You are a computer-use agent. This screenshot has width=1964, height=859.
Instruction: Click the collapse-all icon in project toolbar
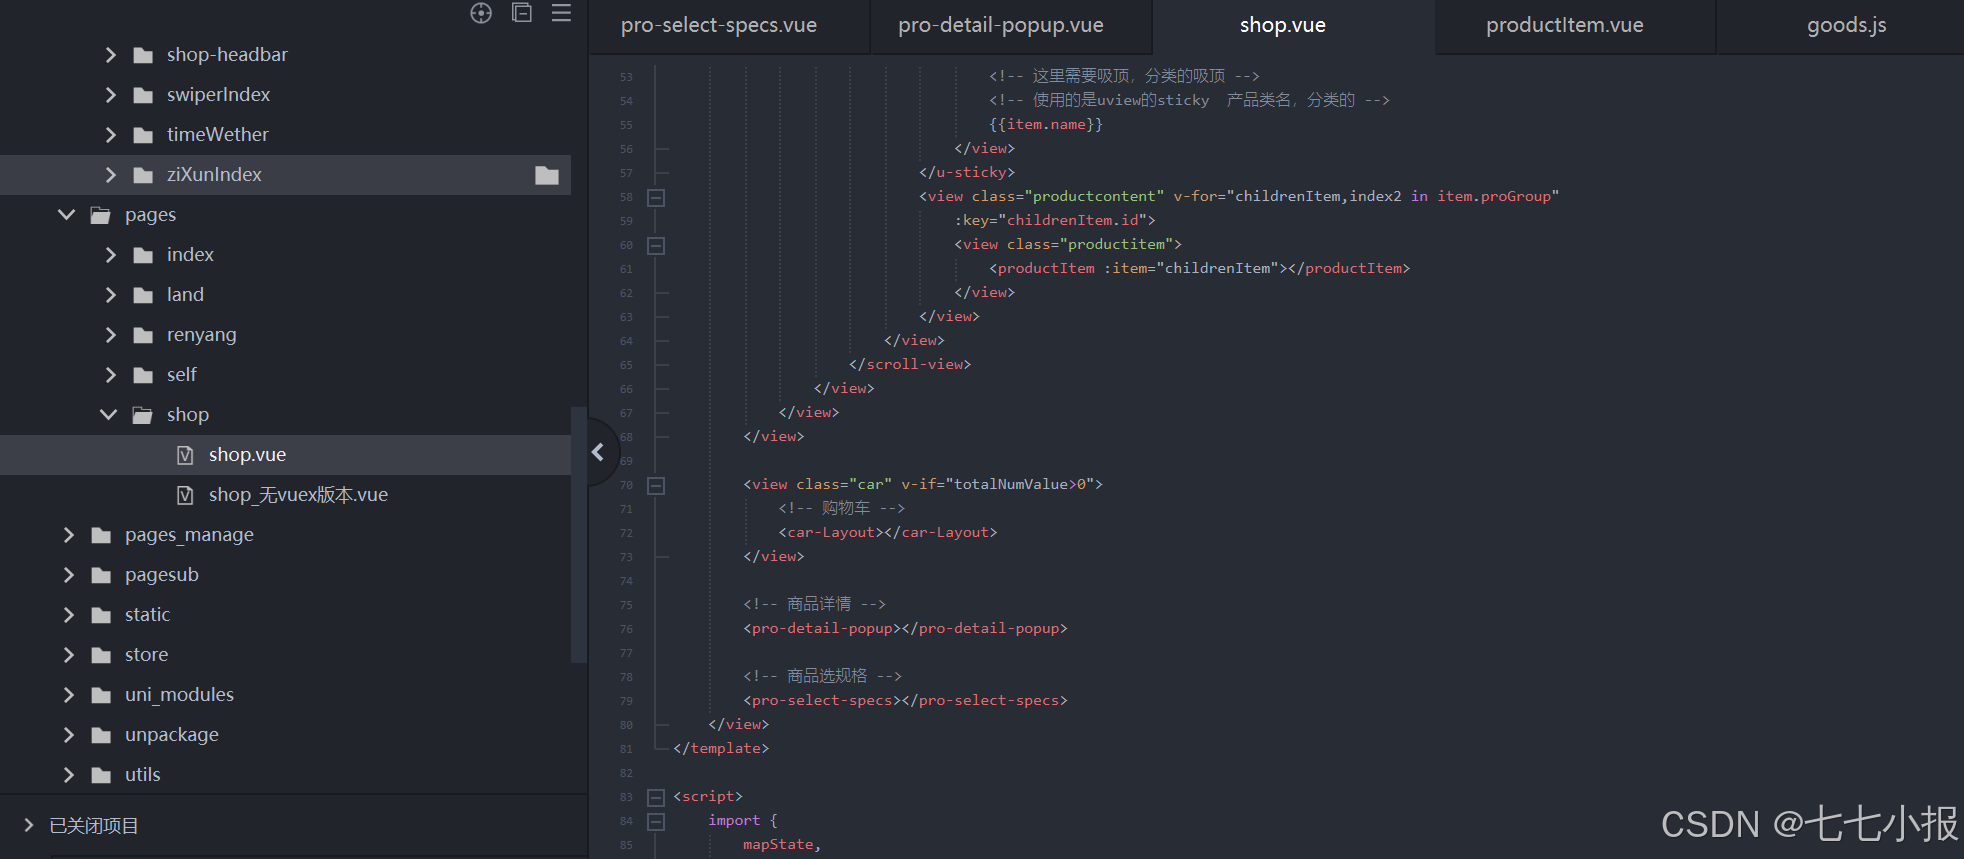point(522,12)
